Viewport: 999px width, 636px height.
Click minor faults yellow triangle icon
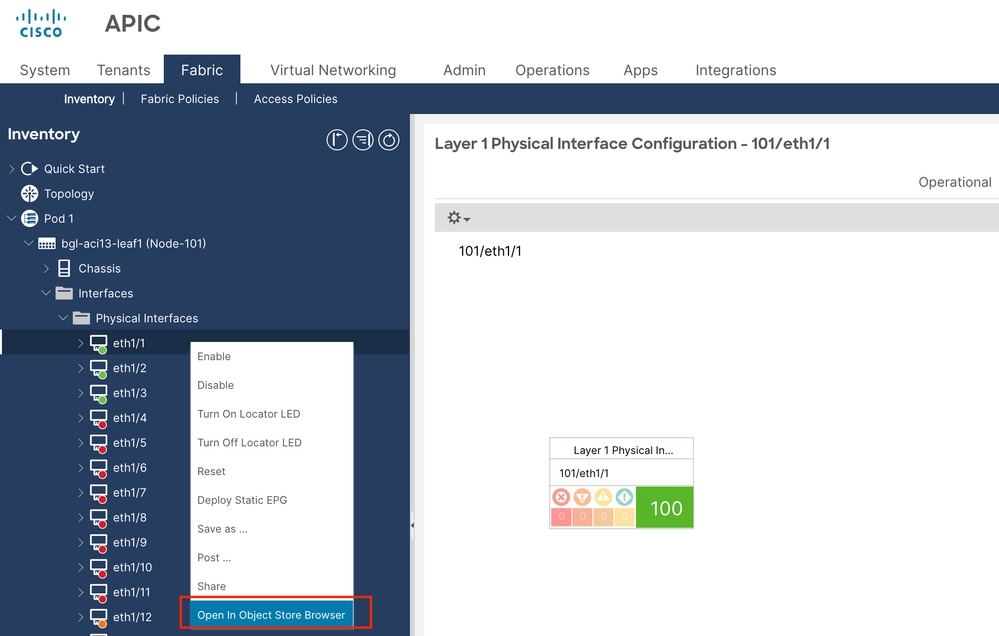603,496
